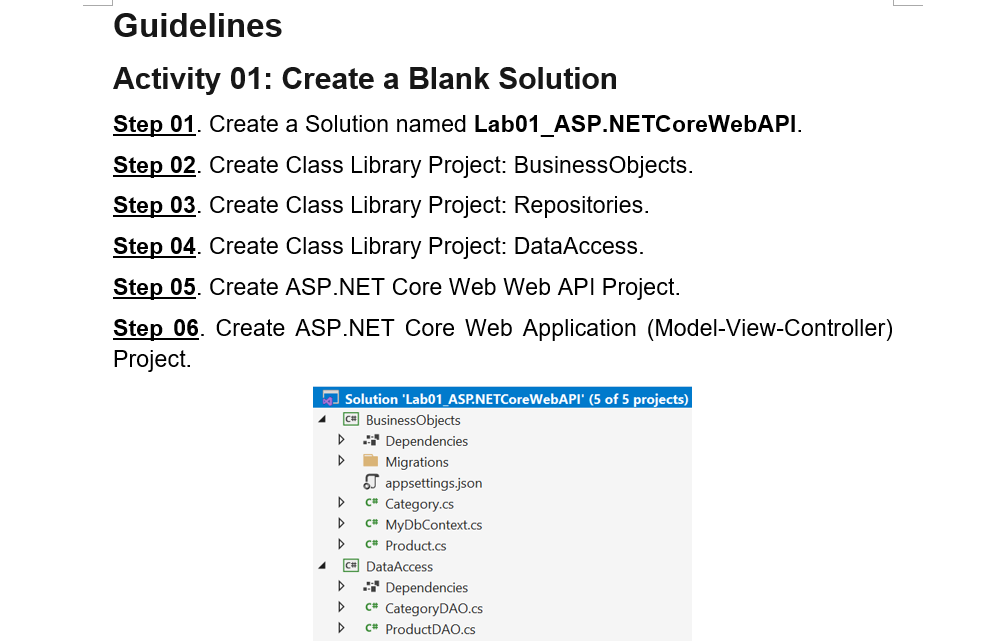This screenshot has width=1002, height=641.
Task: Select the ProductDAO.cs file name
Action: point(430,629)
